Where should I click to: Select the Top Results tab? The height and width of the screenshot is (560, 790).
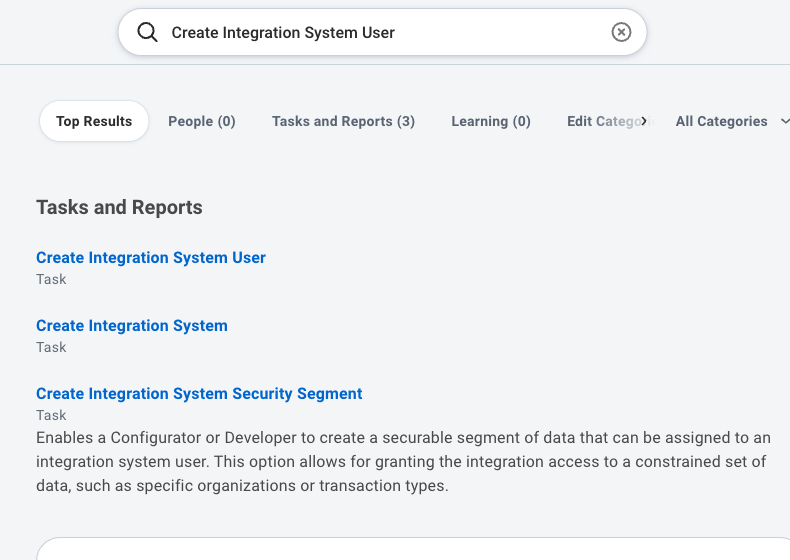tap(94, 121)
